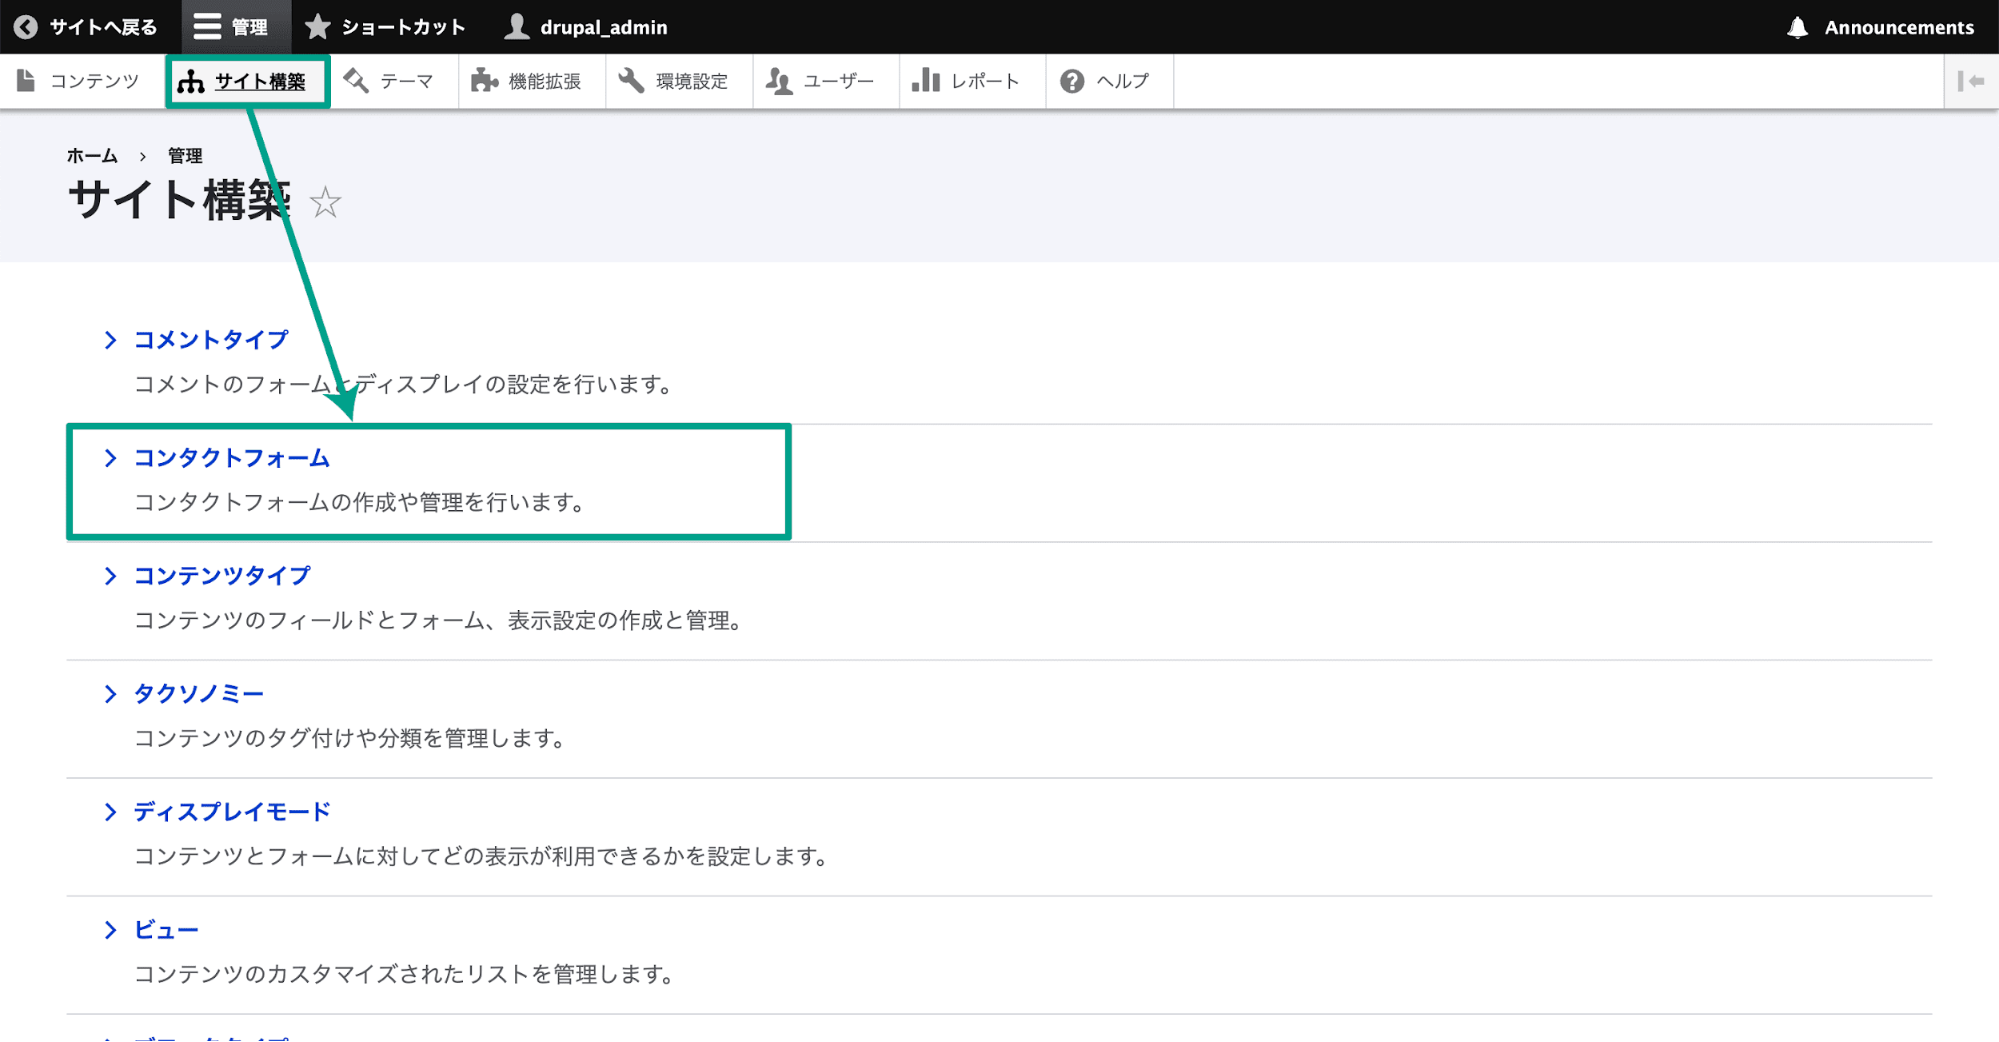
Task: Click the question mark icon beside ヘルプ
Action: coord(1072,81)
